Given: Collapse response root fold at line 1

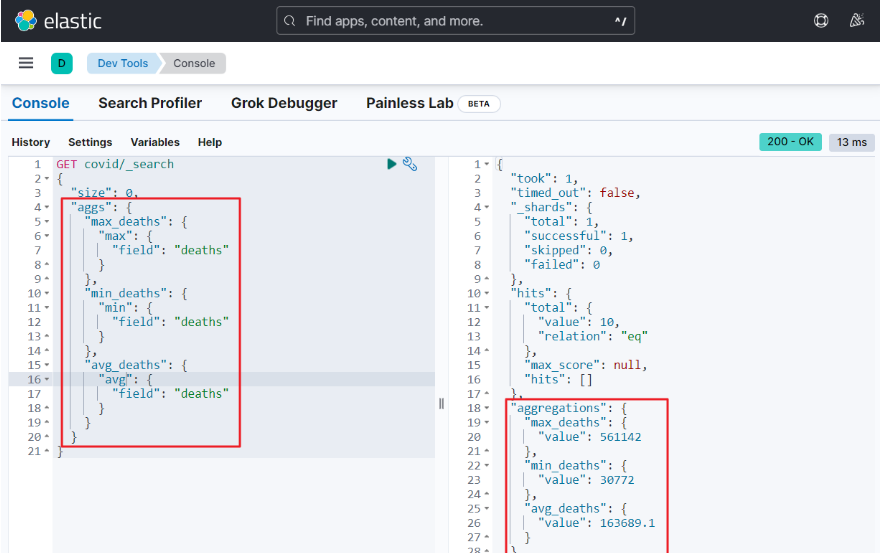Looking at the screenshot, I should [x=487, y=164].
